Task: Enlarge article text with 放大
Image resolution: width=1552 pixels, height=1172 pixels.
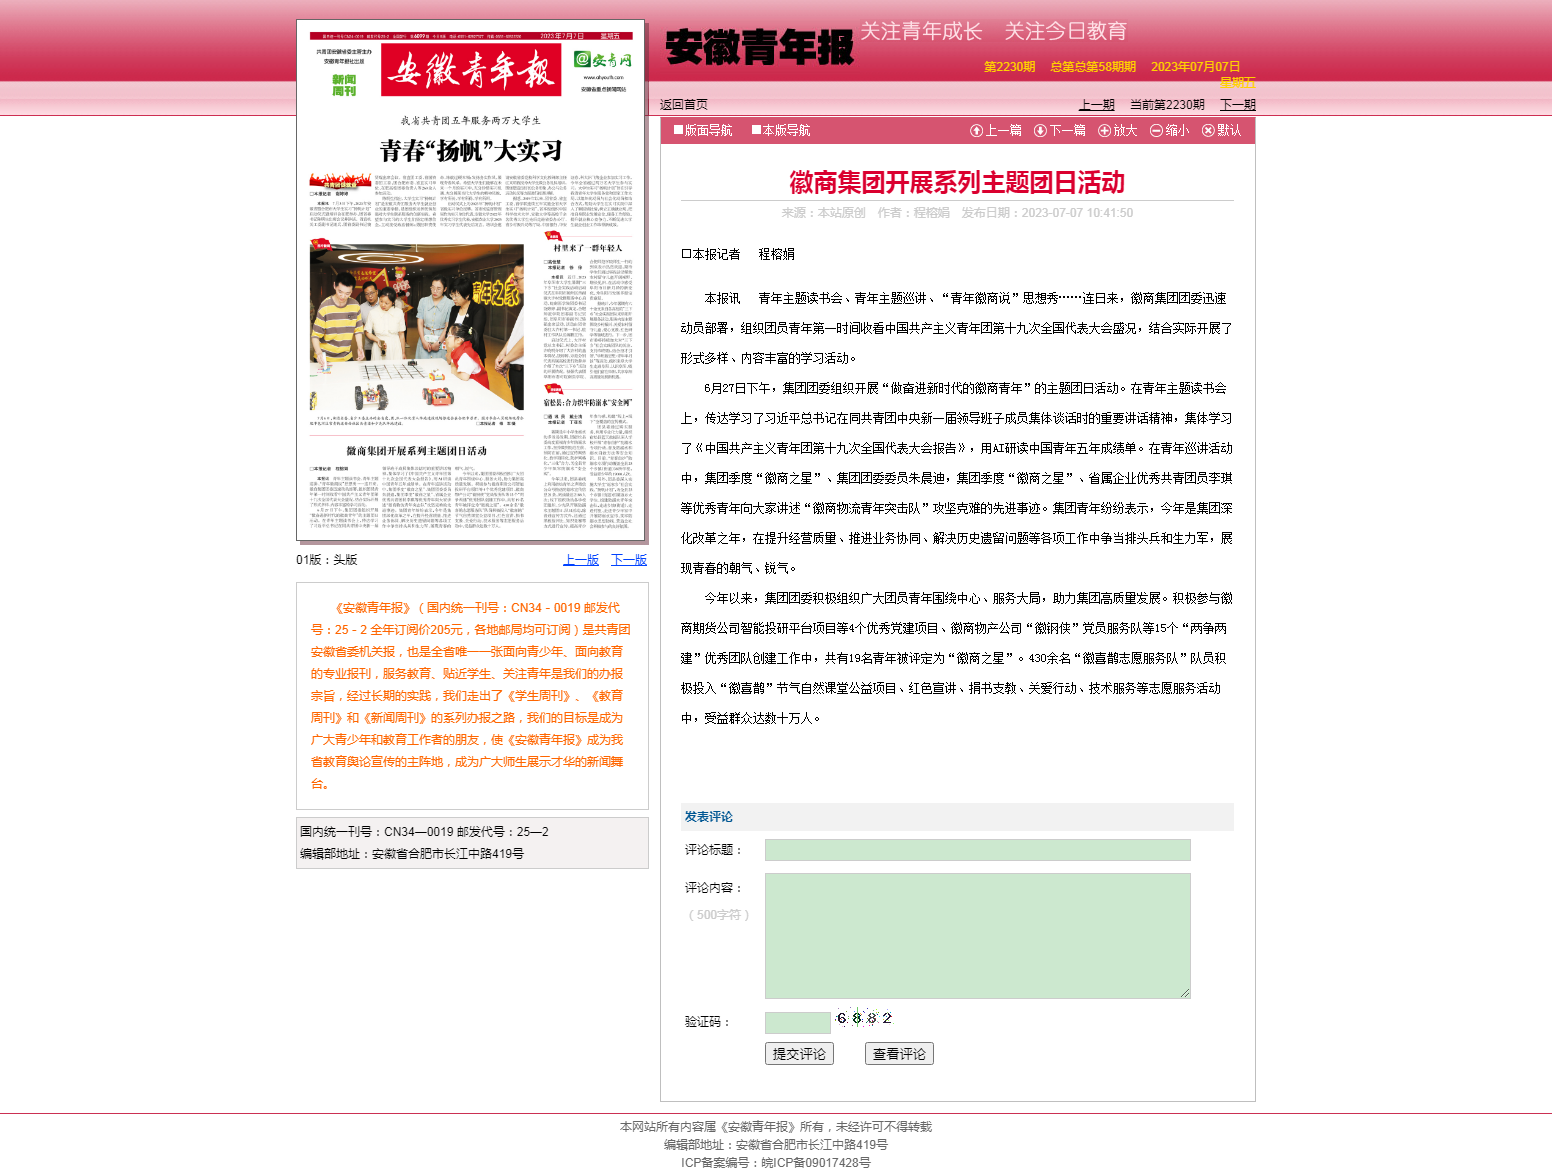Action: tap(1118, 130)
